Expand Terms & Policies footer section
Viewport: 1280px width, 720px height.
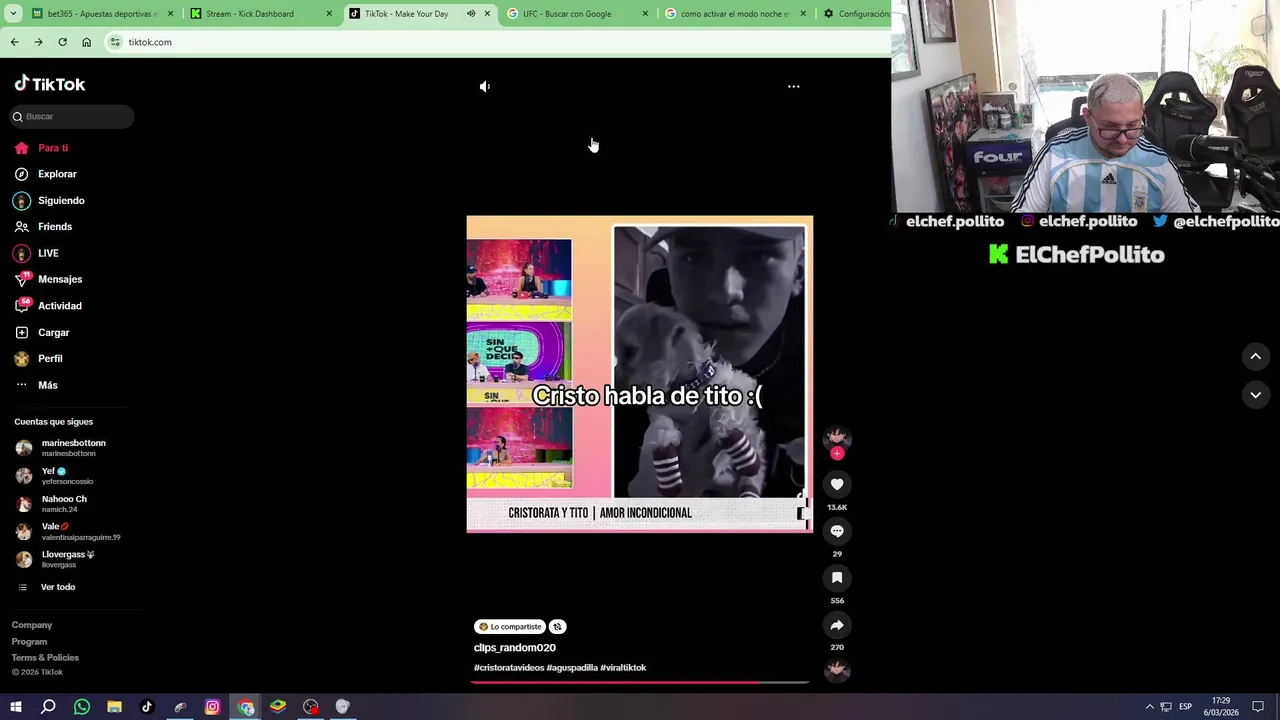point(45,658)
